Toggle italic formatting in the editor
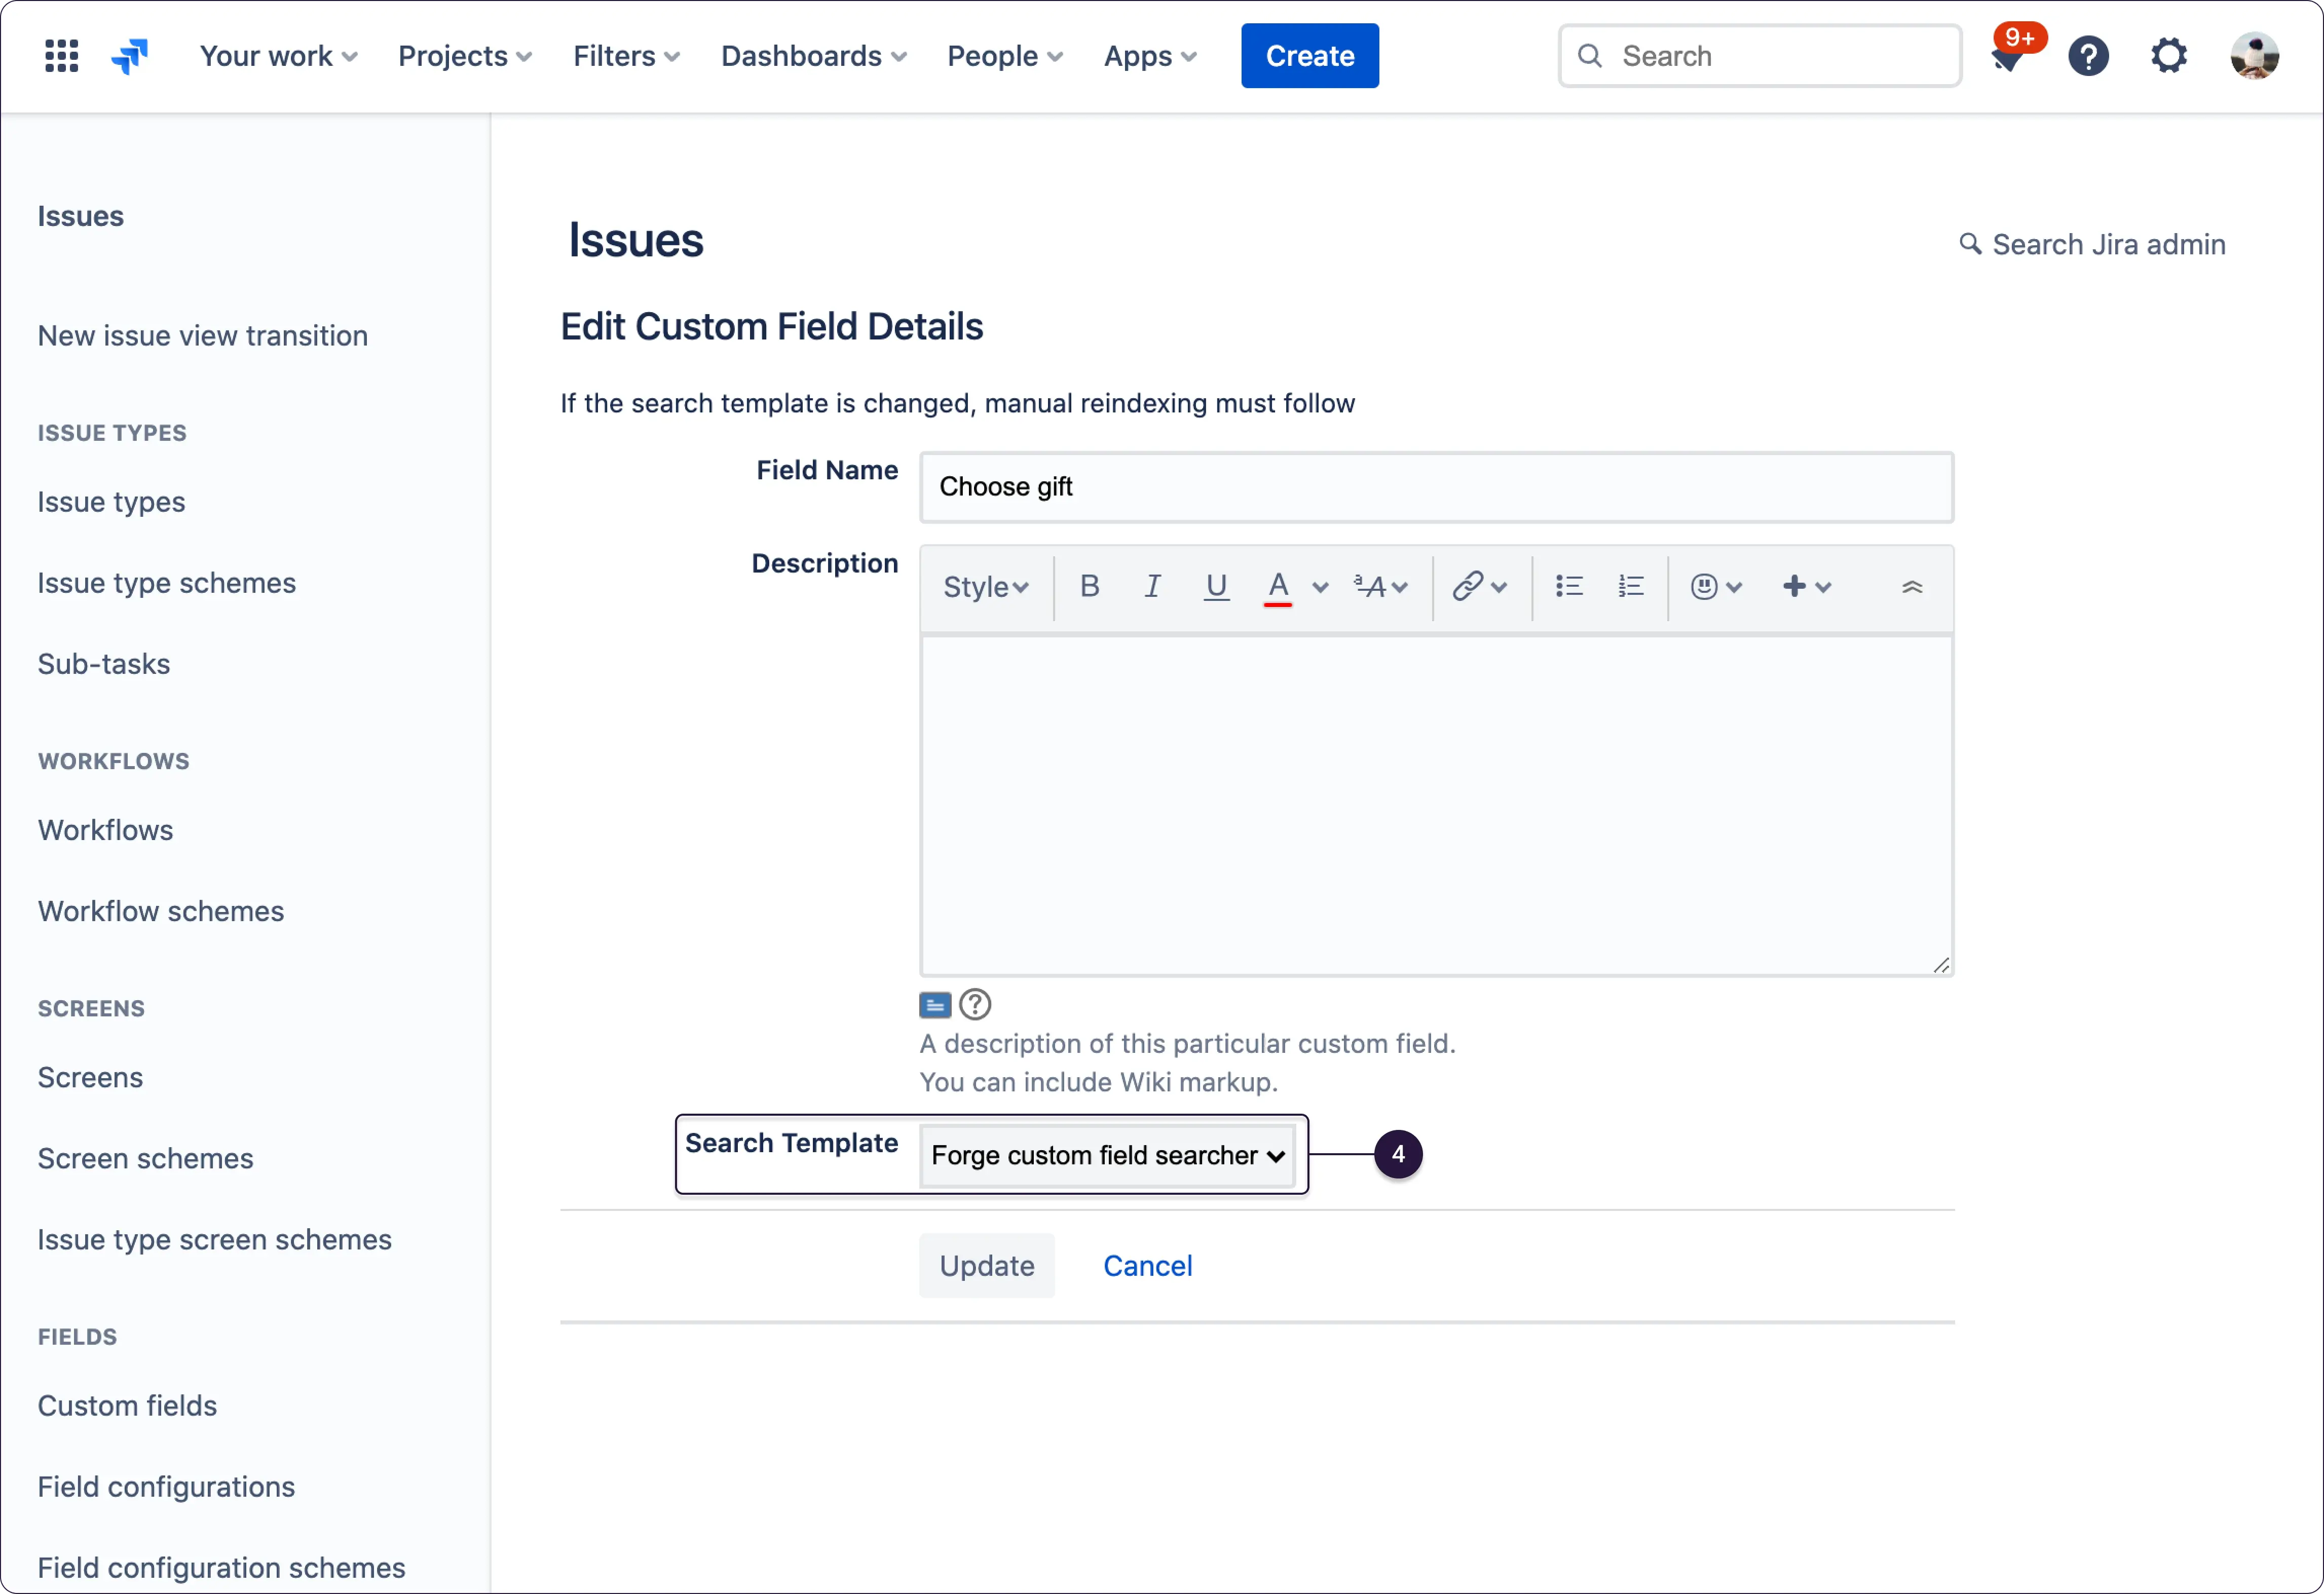The width and height of the screenshot is (2324, 1594). pos(1152,586)
